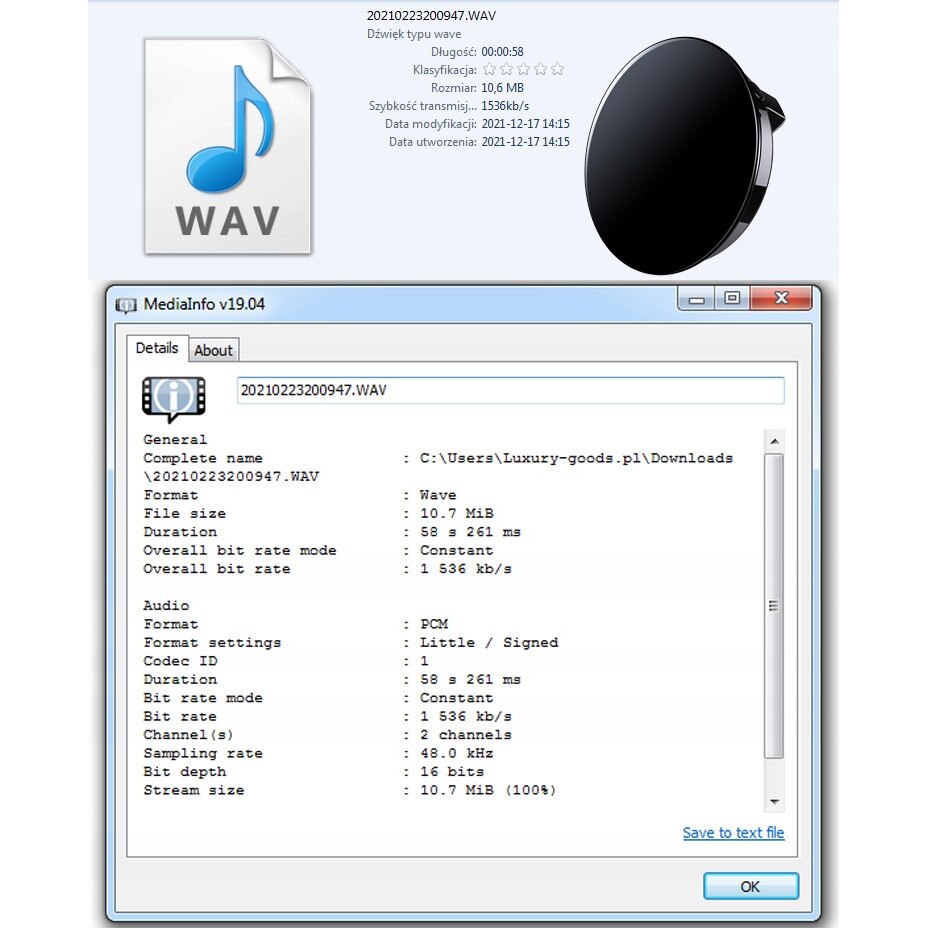Set classification to two stars
The height and width of the screenshot is (928, 928).
click(x=506, y=70)
